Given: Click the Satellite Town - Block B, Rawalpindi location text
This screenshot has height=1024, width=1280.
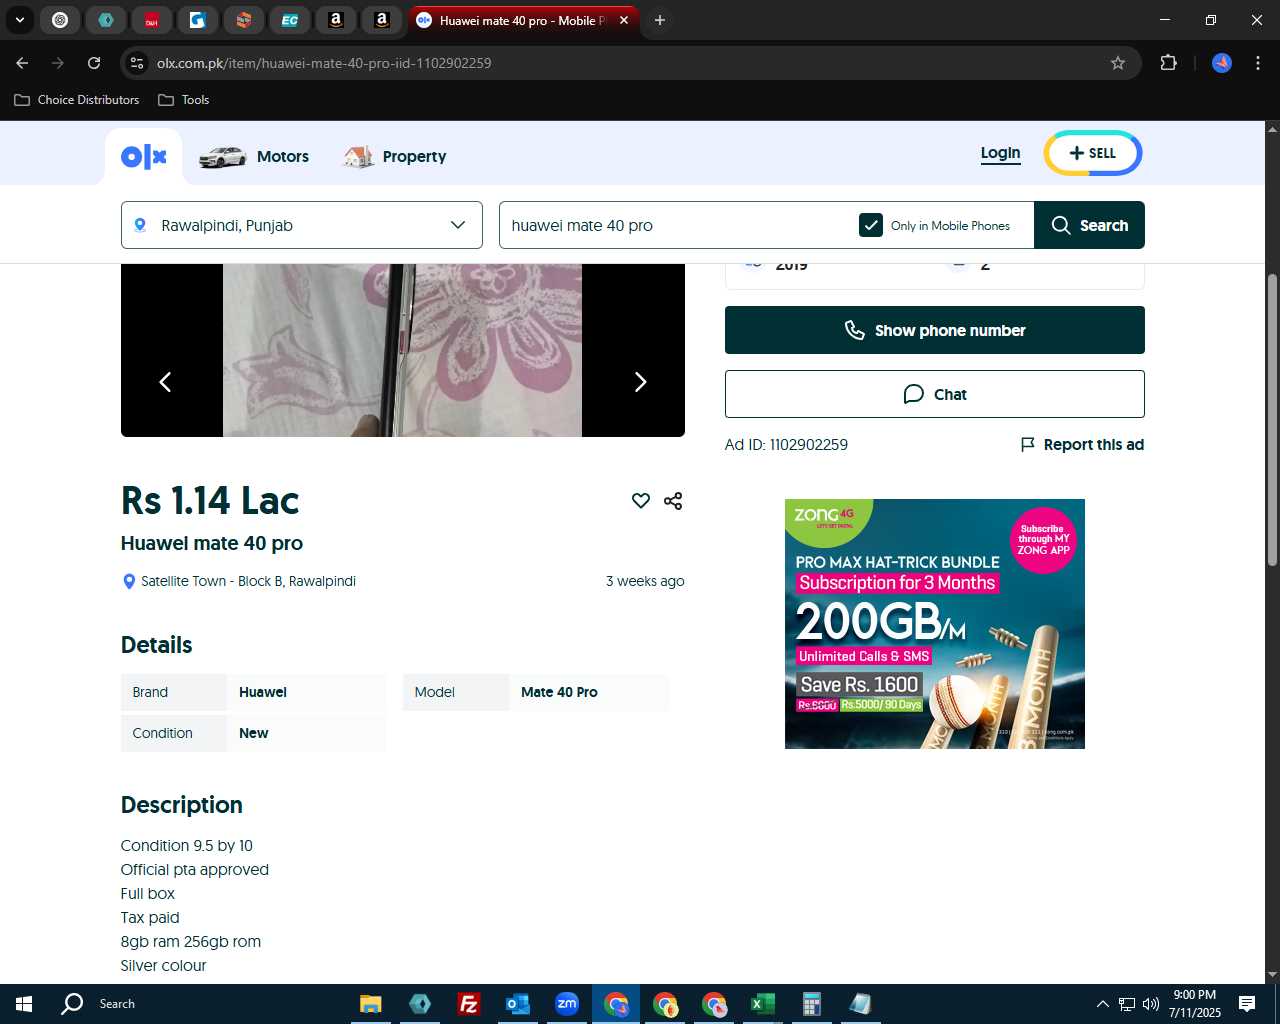Looking at the screenshot, I should click(x=248, y=581).
